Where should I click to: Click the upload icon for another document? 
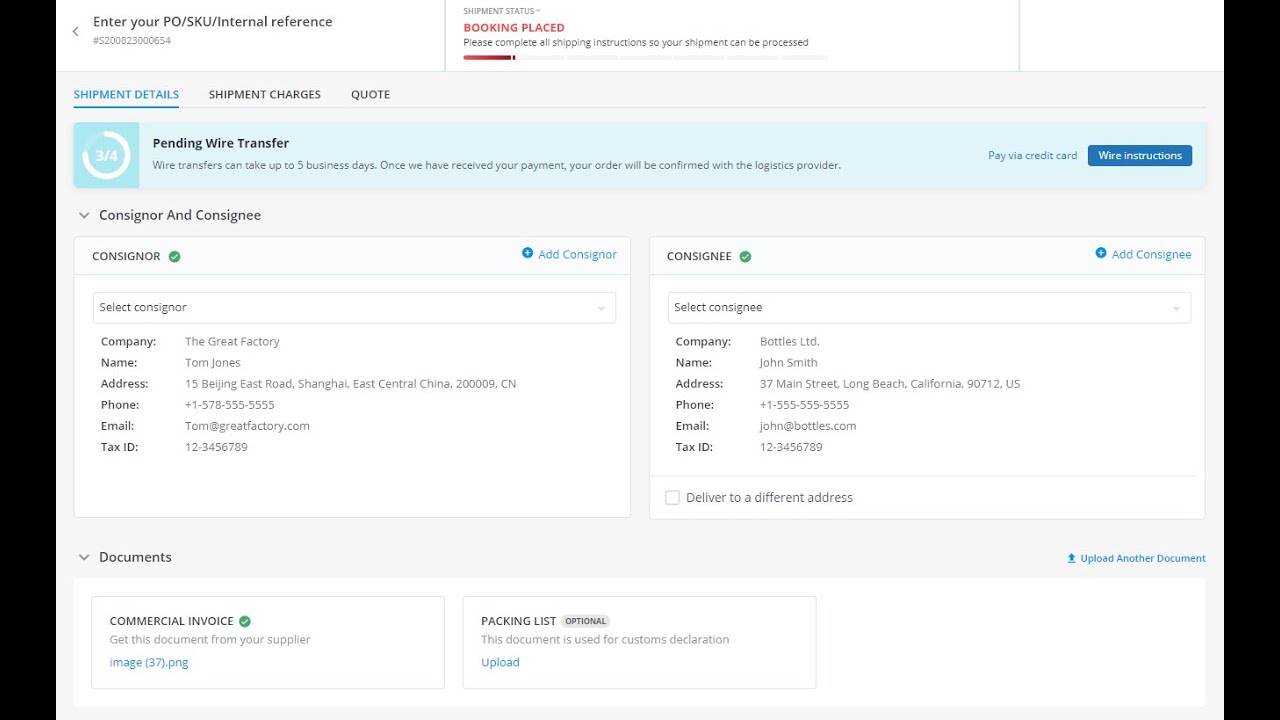tap(1072, 558)
